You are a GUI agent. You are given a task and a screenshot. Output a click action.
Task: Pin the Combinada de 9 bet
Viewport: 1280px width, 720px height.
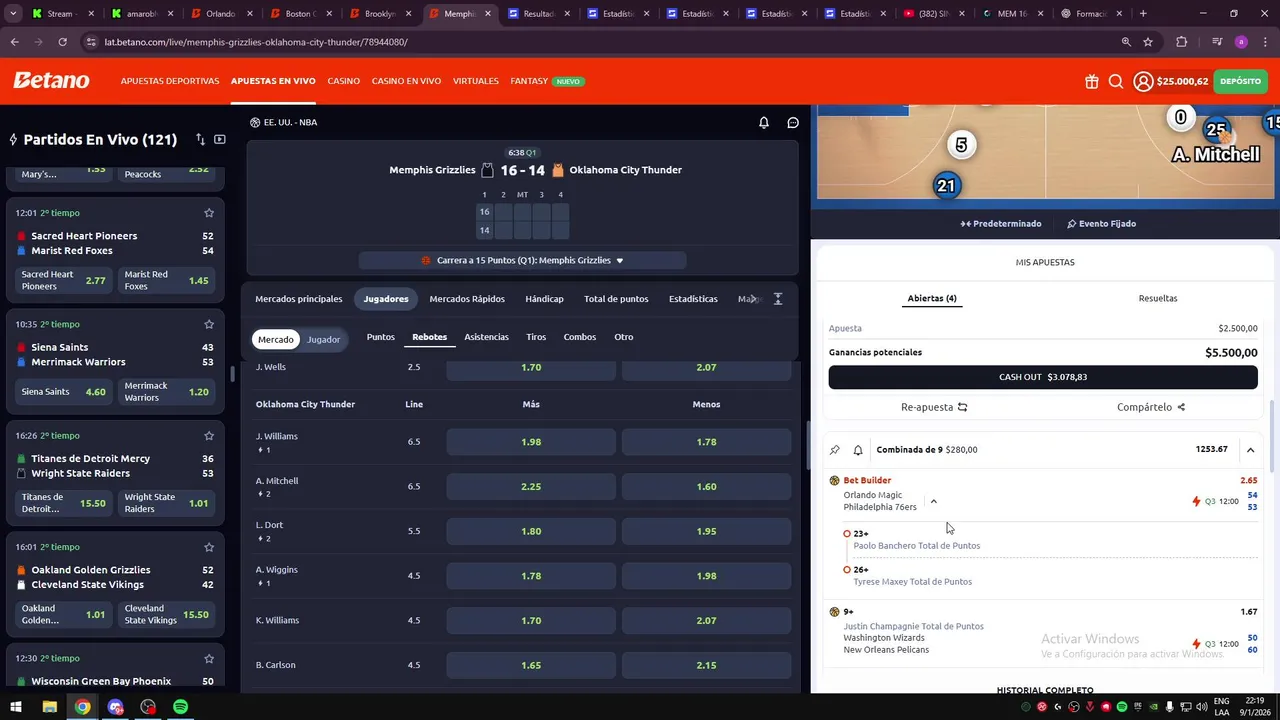[x=835, y=450]
